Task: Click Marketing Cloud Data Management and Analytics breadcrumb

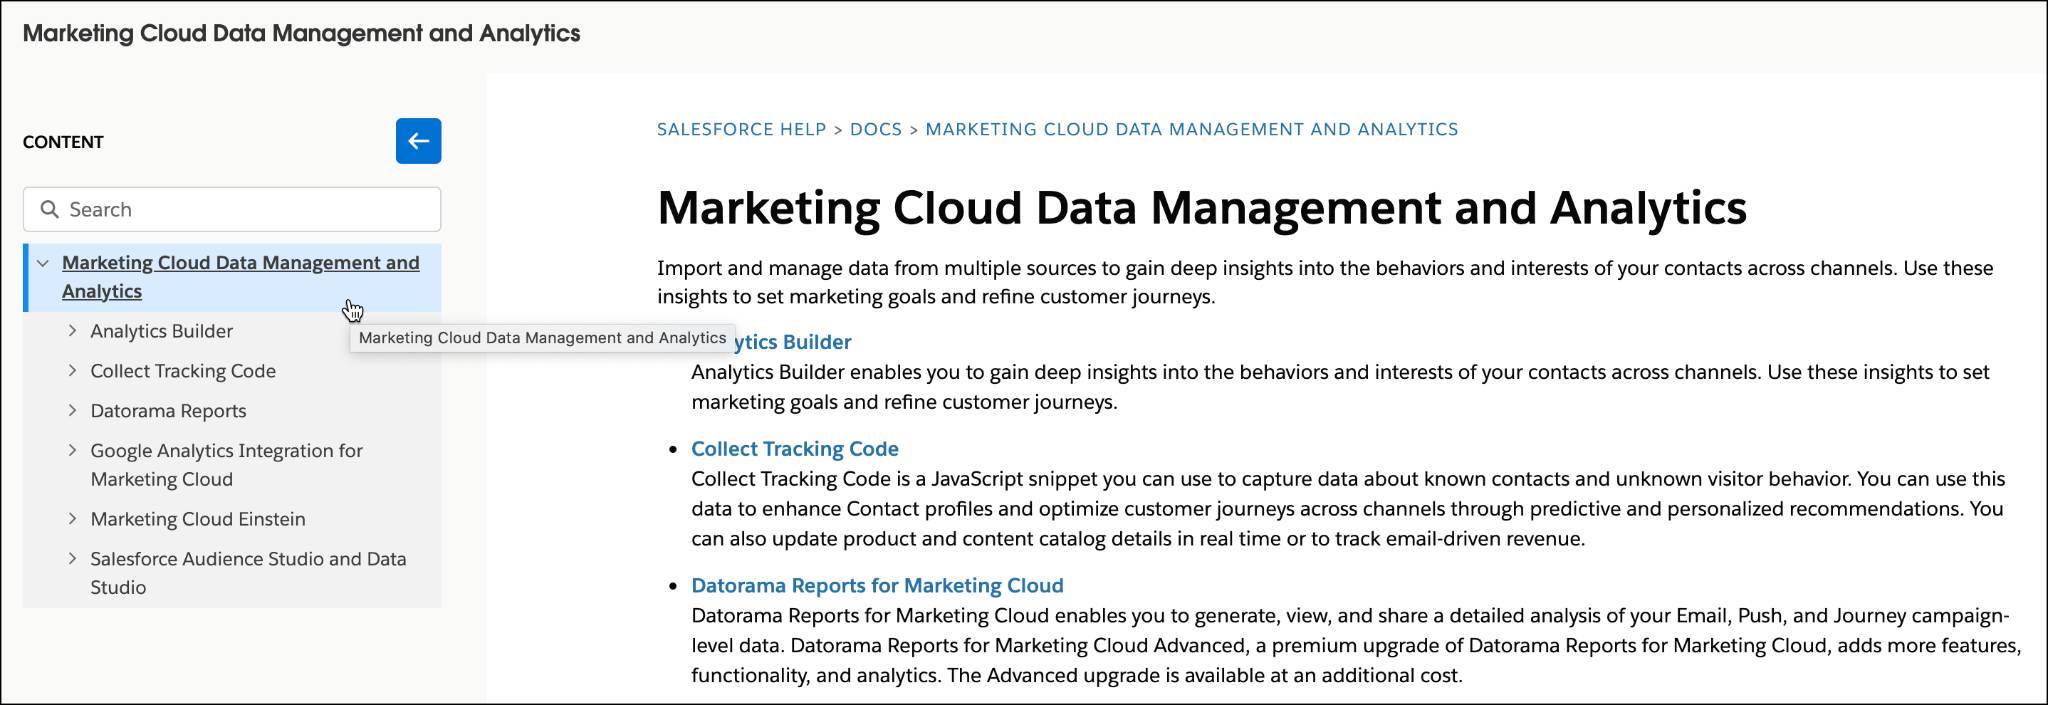Action: (1192, 129)
